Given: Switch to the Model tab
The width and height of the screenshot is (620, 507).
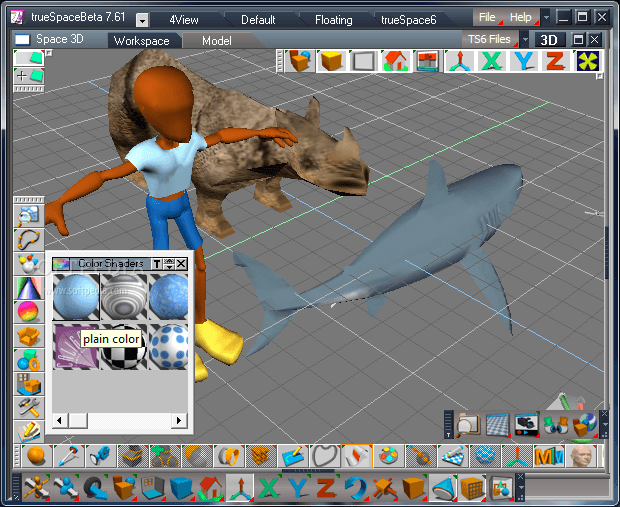Looking at the screenshot, I should coord(216,40).
